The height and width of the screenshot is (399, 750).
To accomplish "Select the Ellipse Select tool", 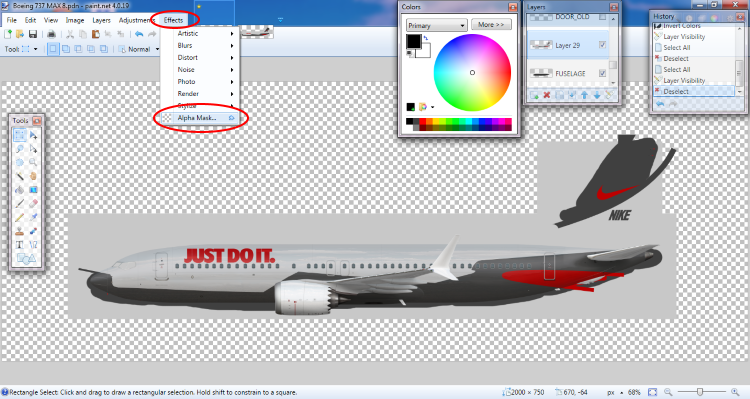I will (20, 162).
